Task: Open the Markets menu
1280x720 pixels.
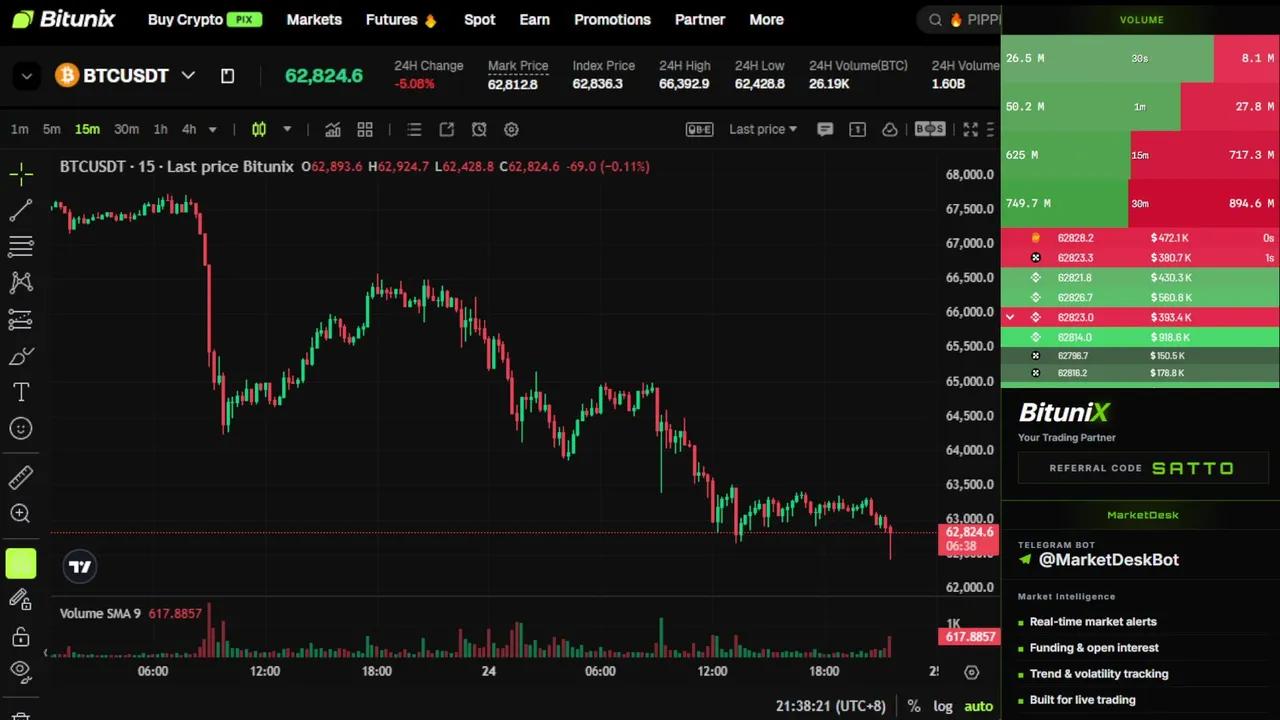Action: point(314,20)
